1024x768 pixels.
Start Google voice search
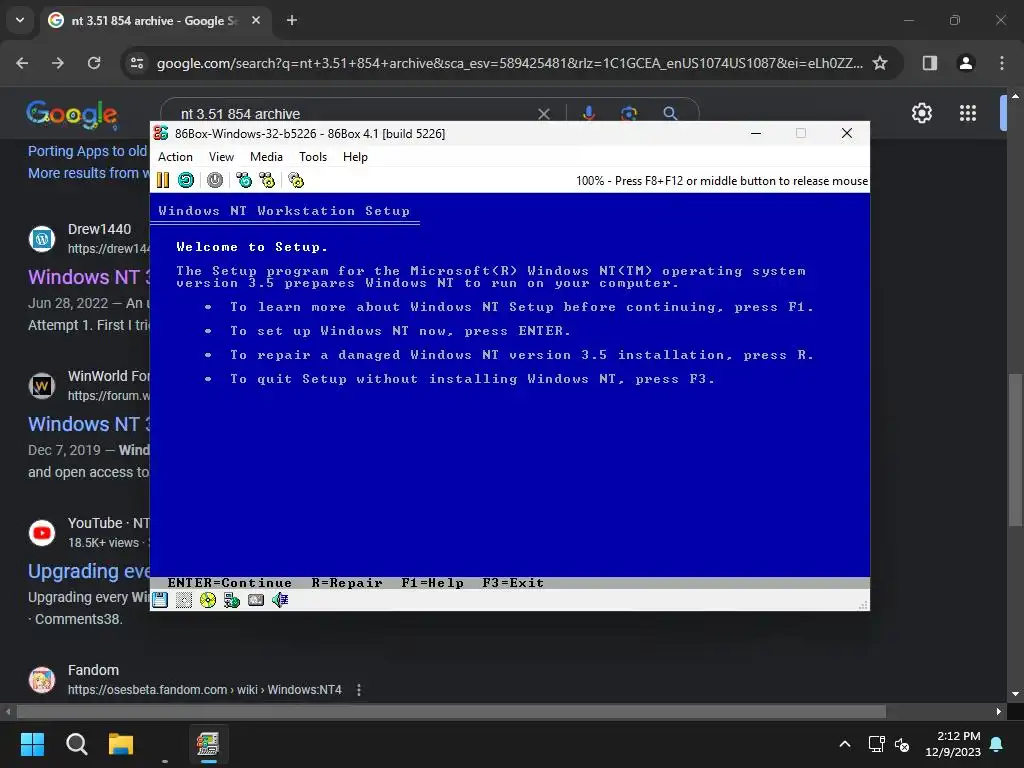588,114
